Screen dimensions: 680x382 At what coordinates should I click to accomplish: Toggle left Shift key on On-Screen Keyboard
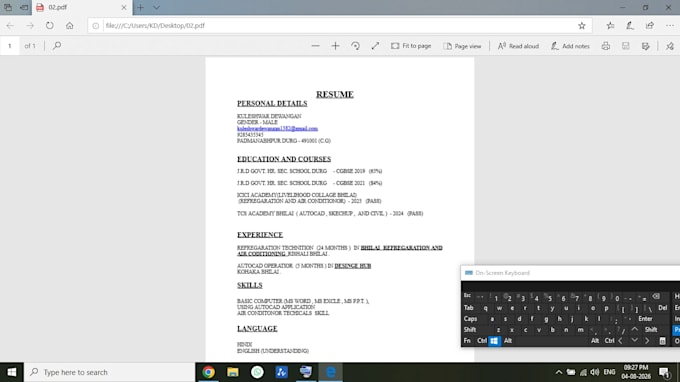(x=470, y=330)
